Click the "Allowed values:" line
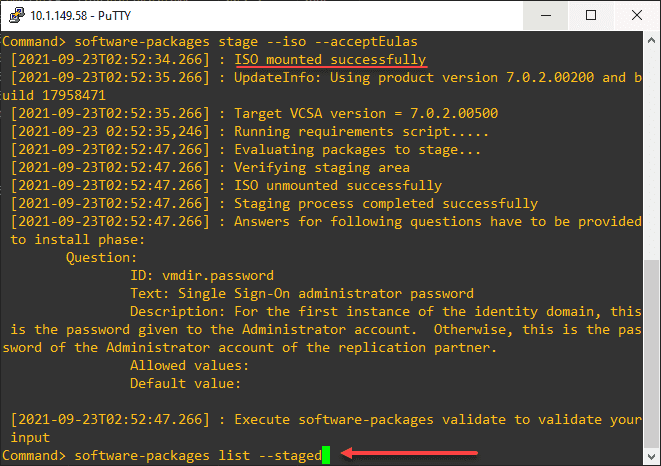The width and height of the screenshot is (661, 466). [186, 366]
